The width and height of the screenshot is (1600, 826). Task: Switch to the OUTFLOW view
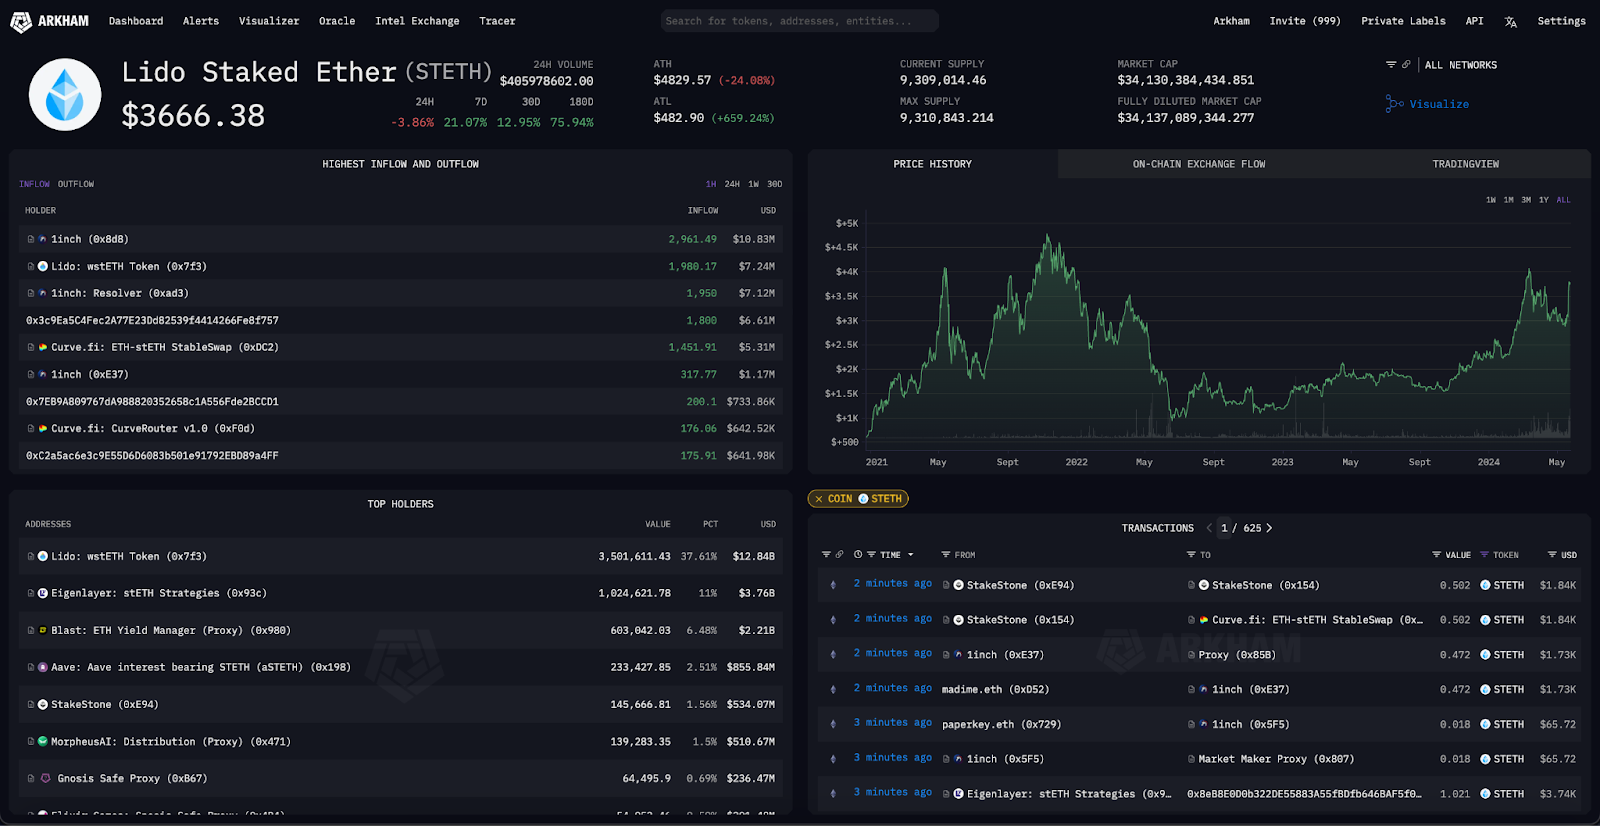76,185
